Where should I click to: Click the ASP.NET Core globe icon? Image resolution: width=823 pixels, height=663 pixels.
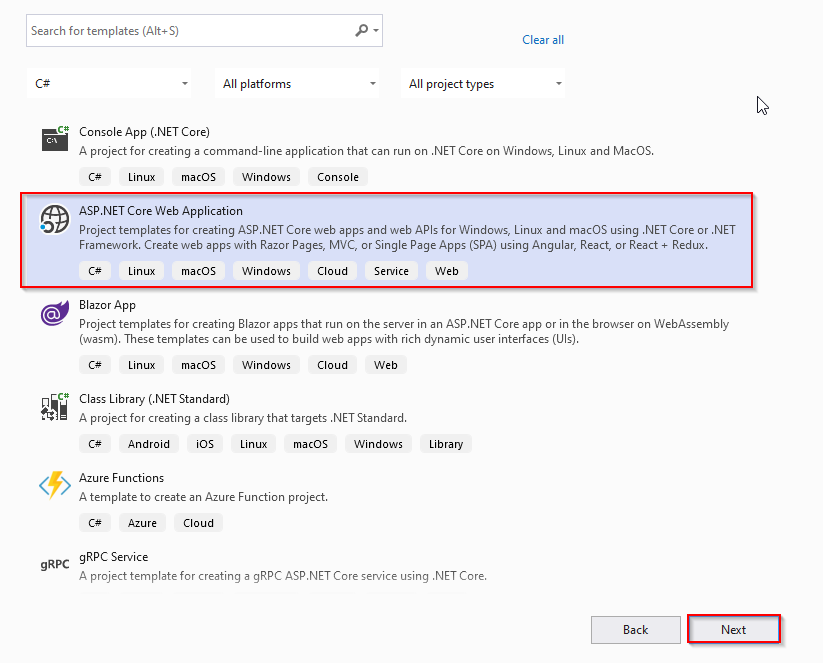tap(54, 219)
